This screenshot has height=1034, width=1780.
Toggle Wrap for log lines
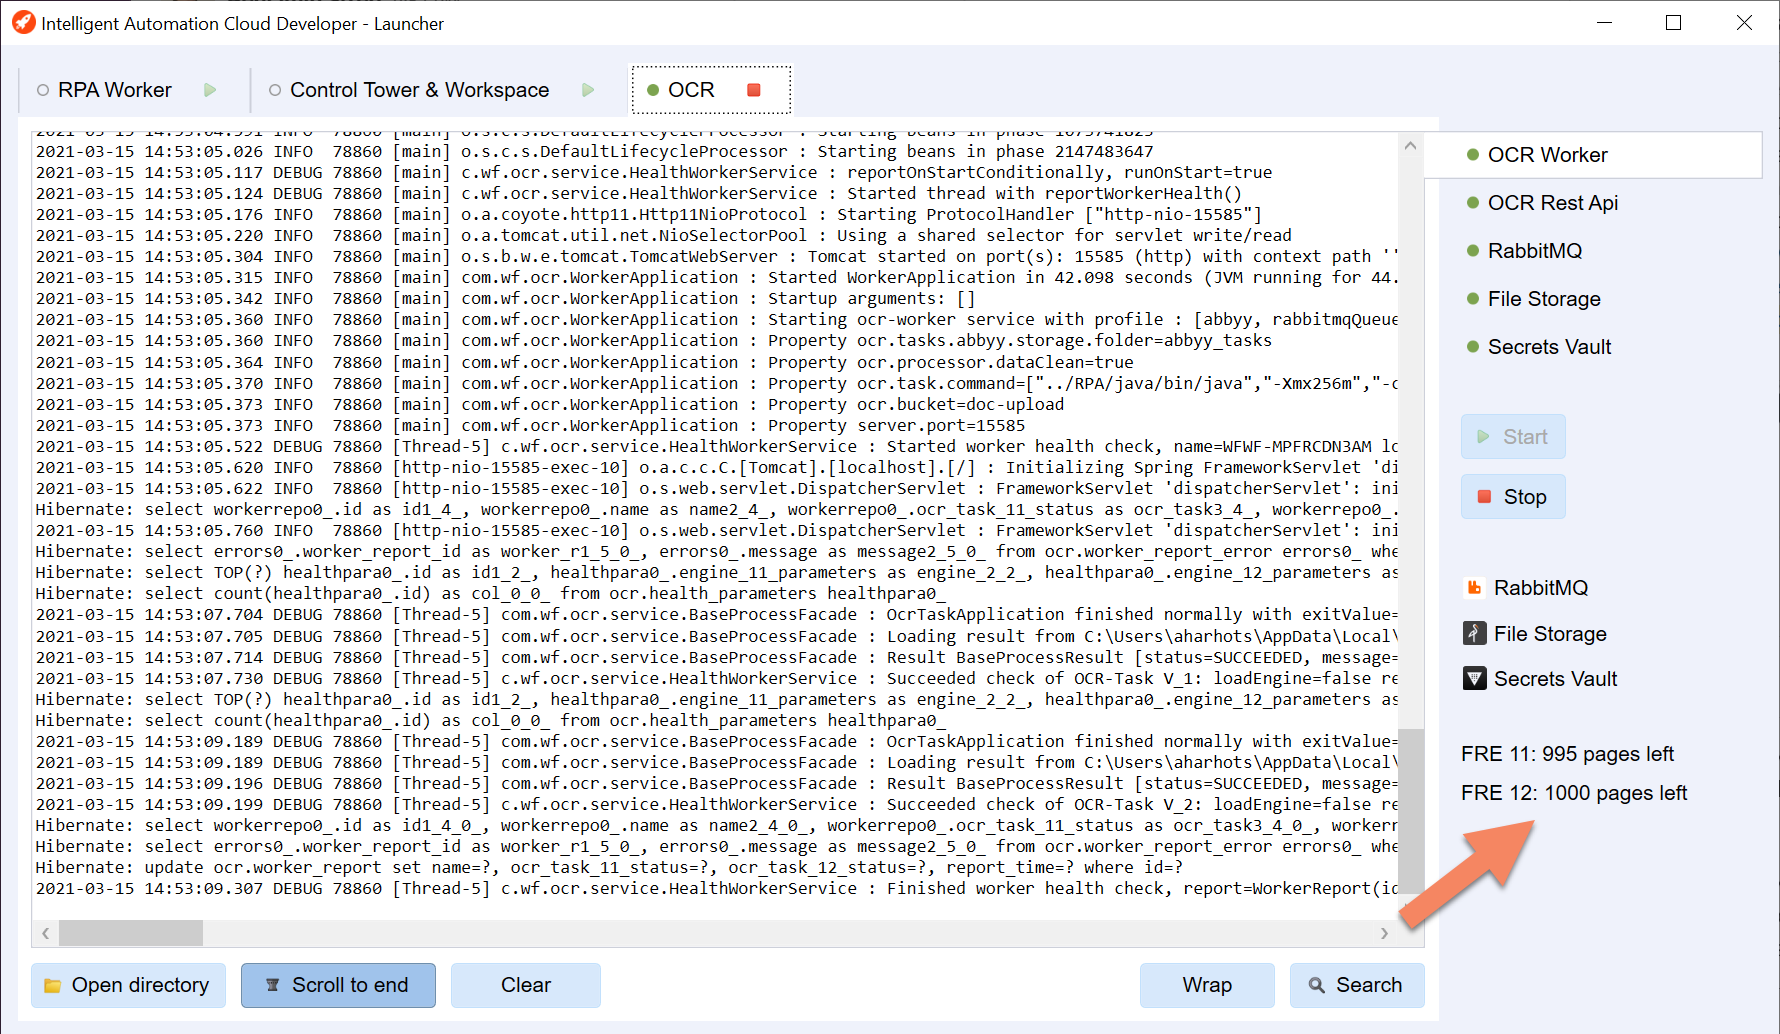(1207, 985)
